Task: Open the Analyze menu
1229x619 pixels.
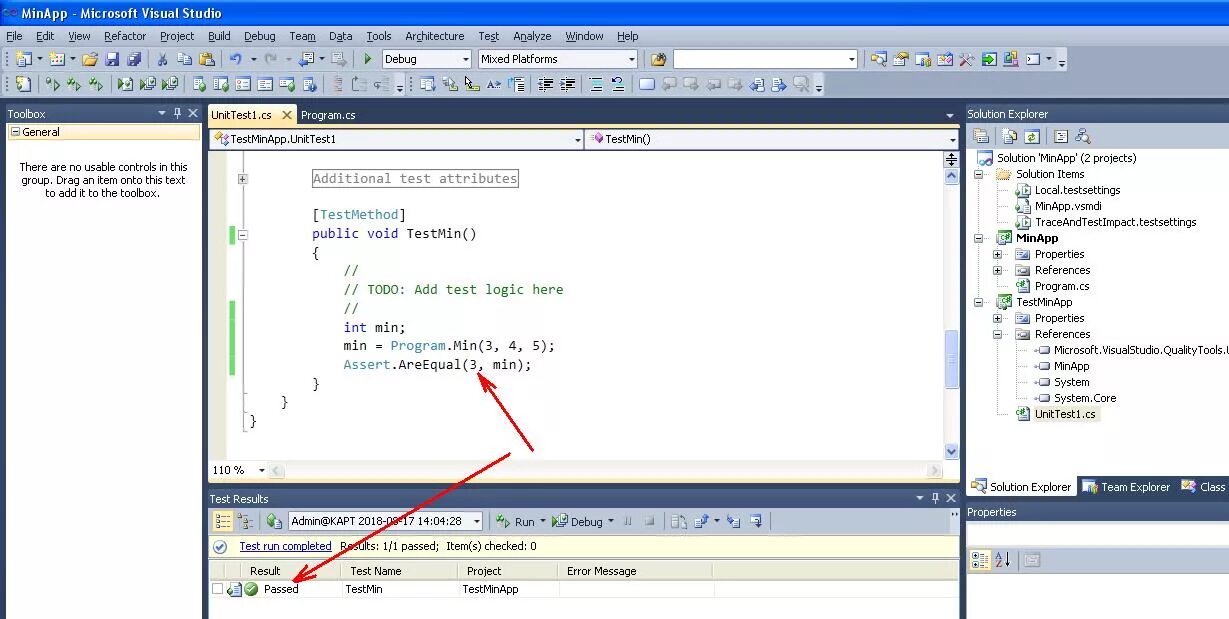Action: pyautogui.click(x=532, y=36)
